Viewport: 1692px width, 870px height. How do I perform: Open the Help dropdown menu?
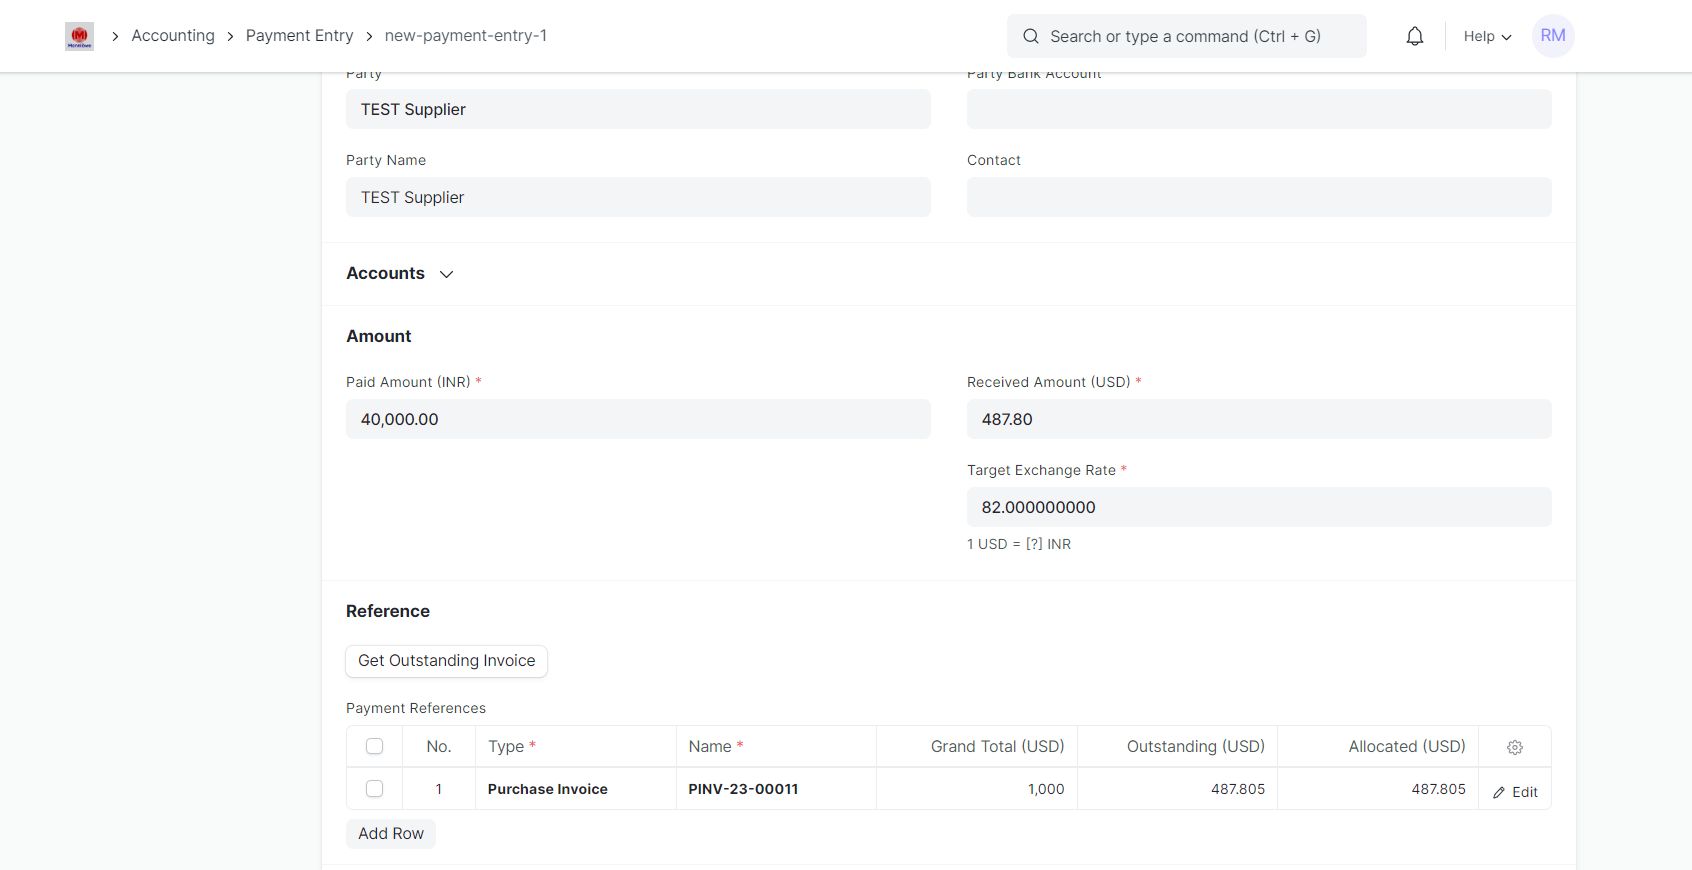coord(1487,36)
